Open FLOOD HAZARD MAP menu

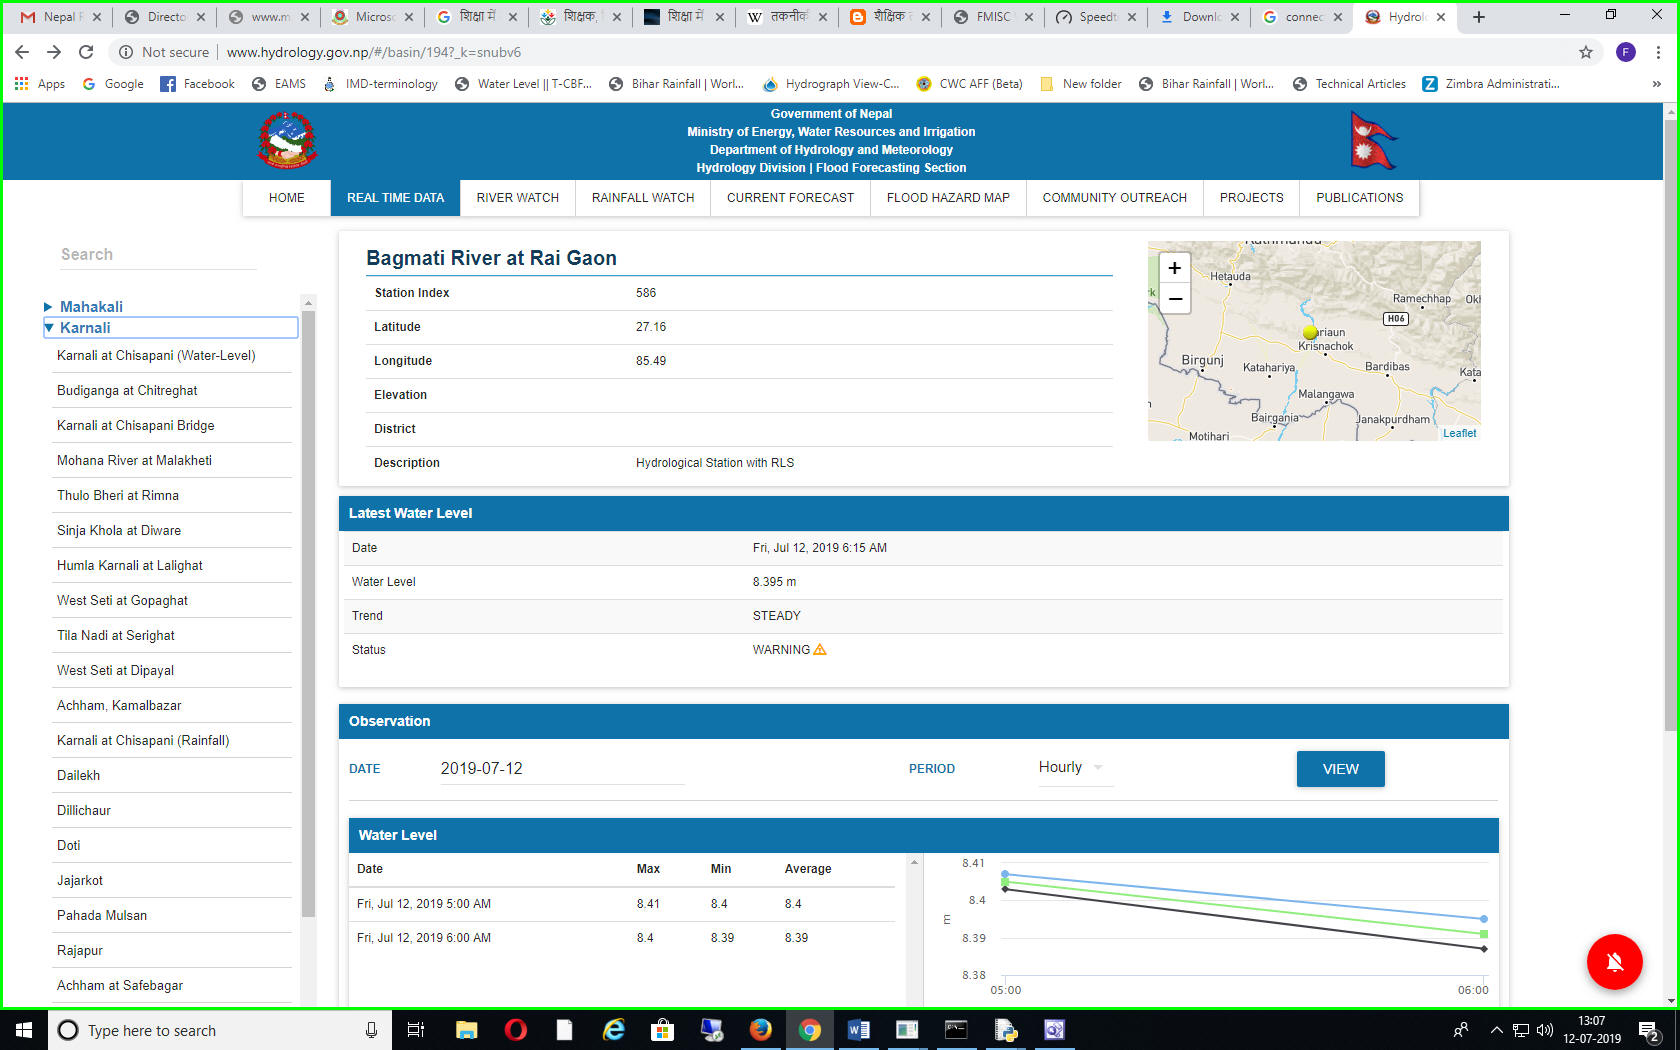pyautogui.click(x=948, y=198)
